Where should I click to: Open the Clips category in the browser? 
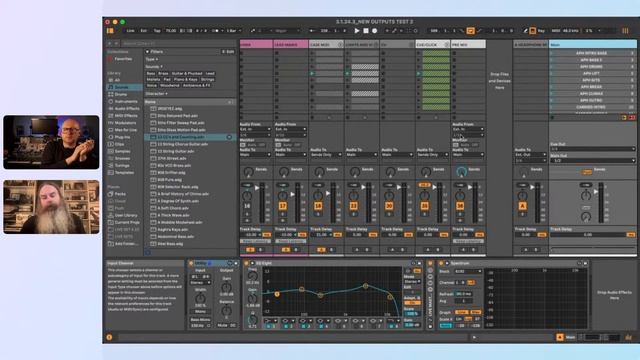coord(120,144)
